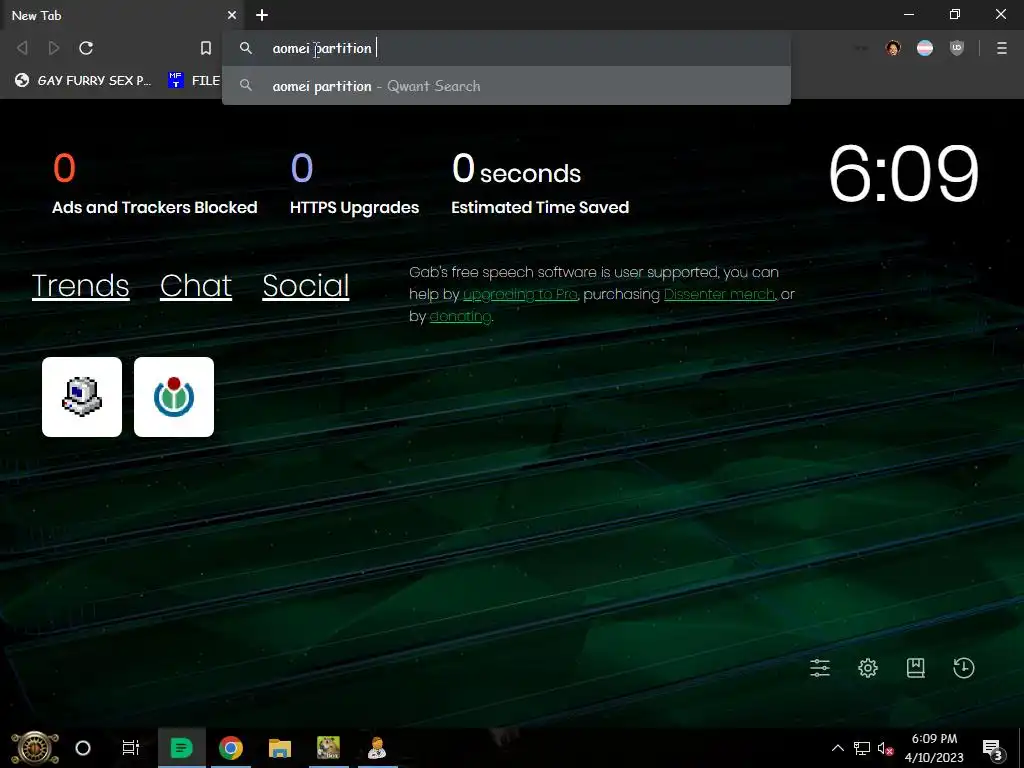Open settings with the gear icon

[868, 668]
